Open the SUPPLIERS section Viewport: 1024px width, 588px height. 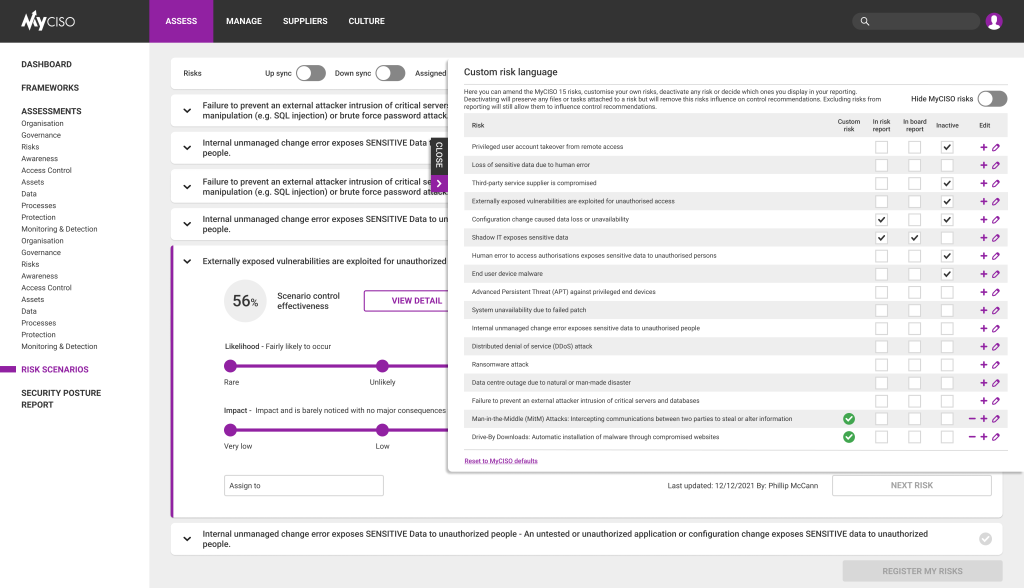tap(304, 20)
